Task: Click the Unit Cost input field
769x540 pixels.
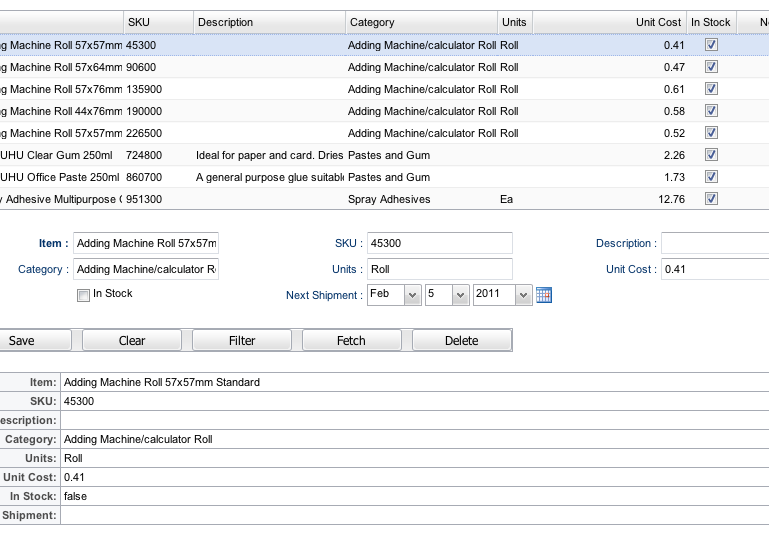Action: pyautogui.click(x=713, y=269)
